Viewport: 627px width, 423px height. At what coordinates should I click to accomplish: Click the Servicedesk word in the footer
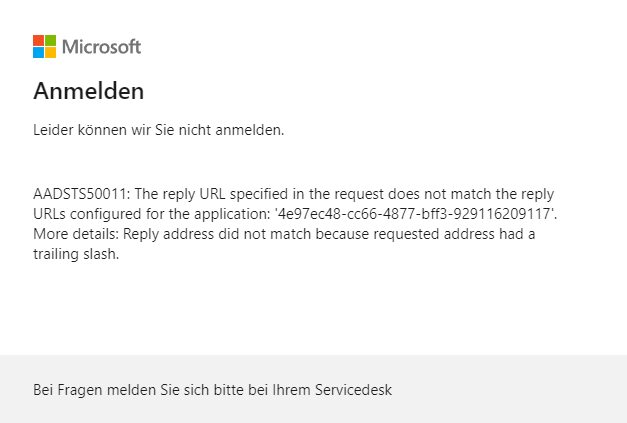[357, 389]
